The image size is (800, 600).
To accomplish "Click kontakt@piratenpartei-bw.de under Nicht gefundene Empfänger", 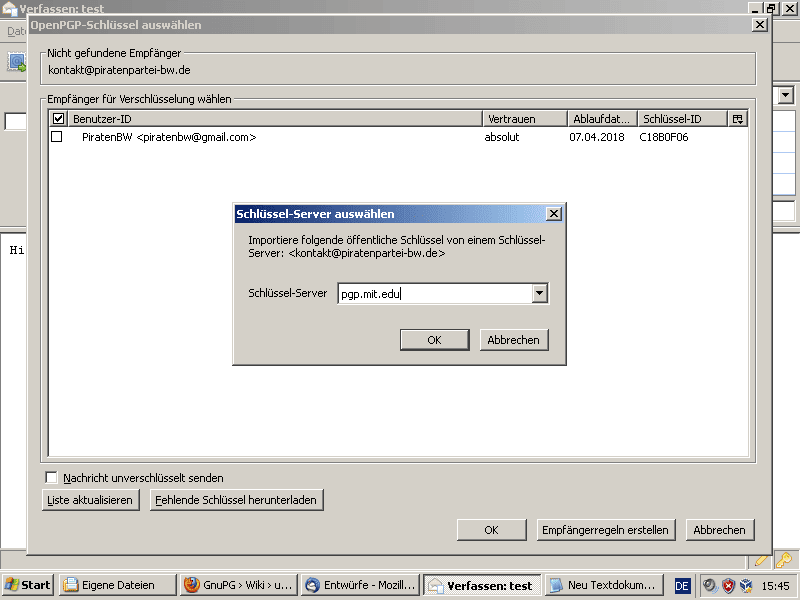I will [119, 70].
